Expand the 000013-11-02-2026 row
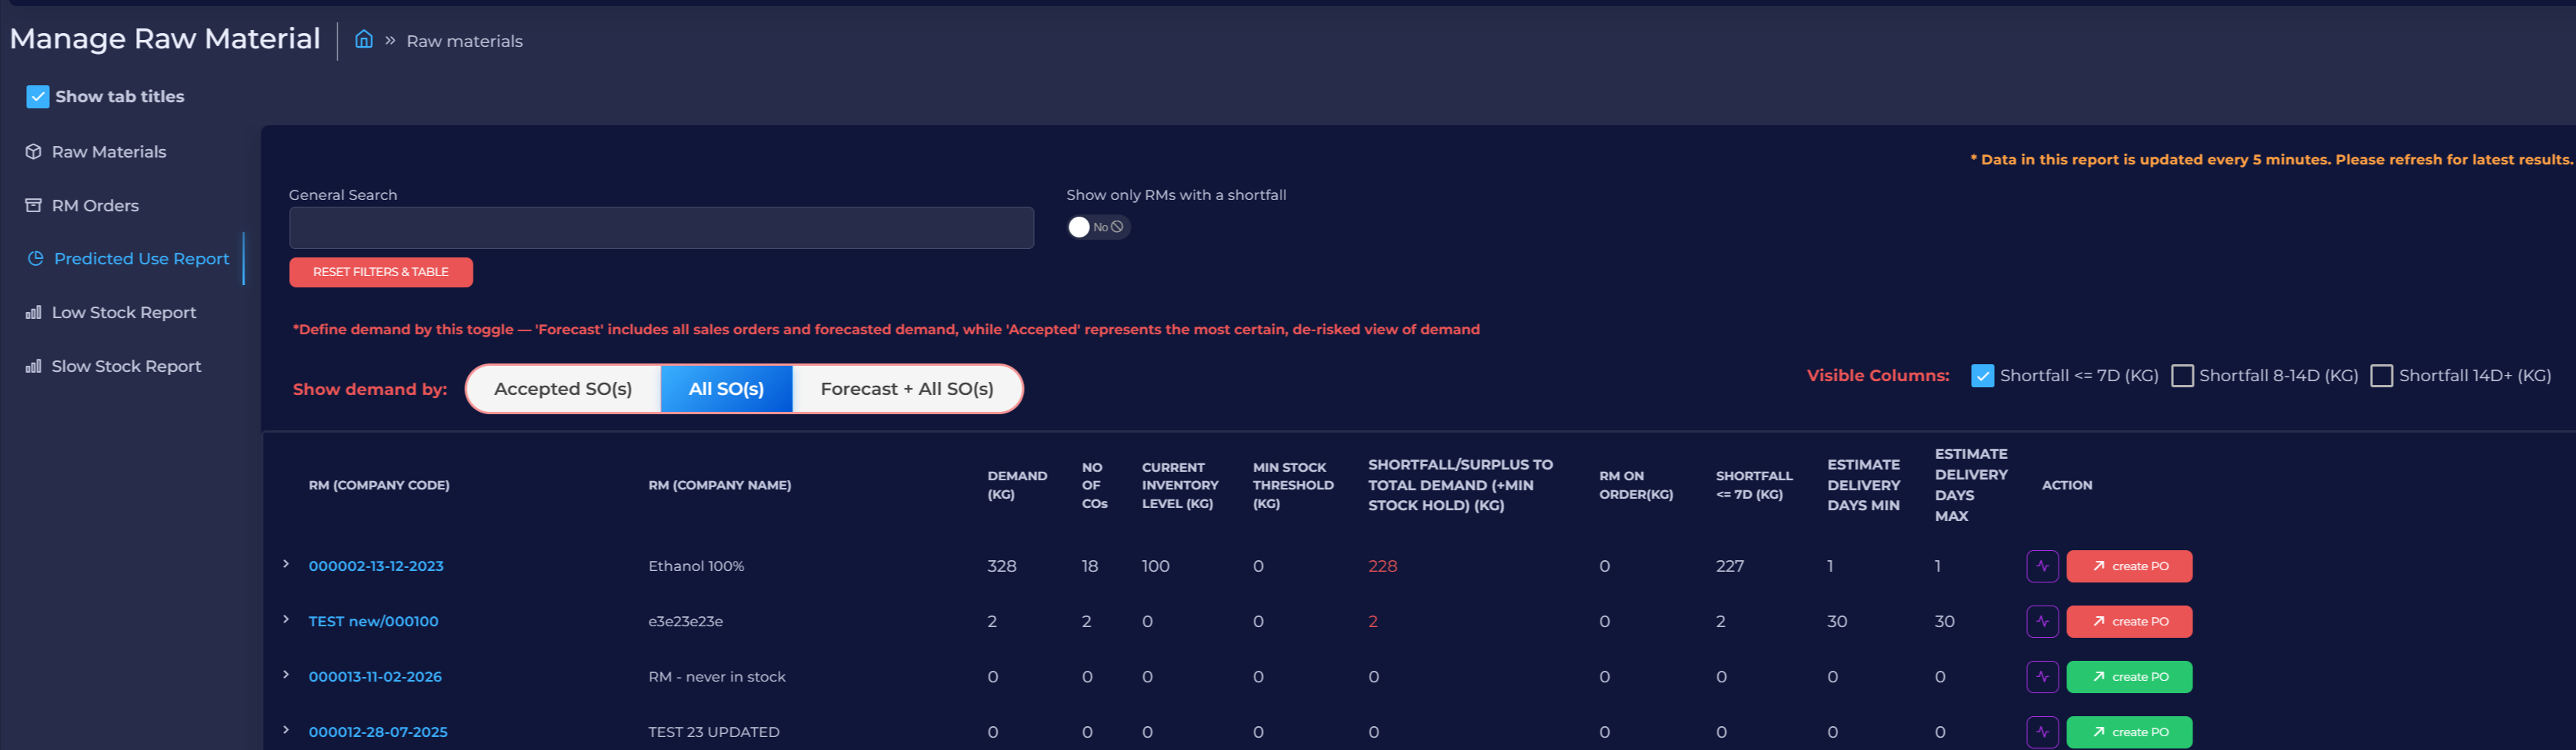2576x750 pixels. [x=286, y=675]
